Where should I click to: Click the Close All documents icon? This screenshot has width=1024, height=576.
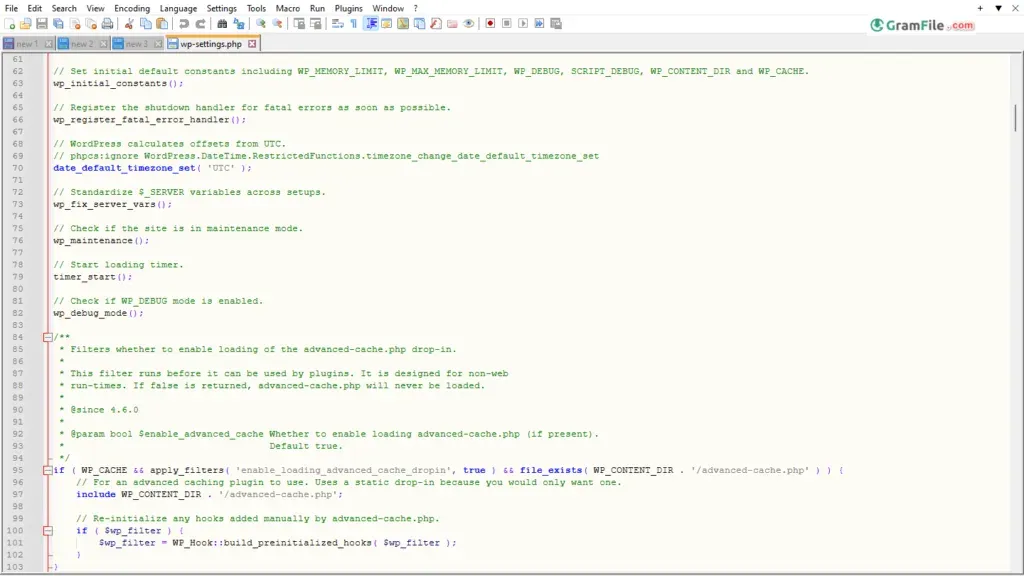point(91,24)
